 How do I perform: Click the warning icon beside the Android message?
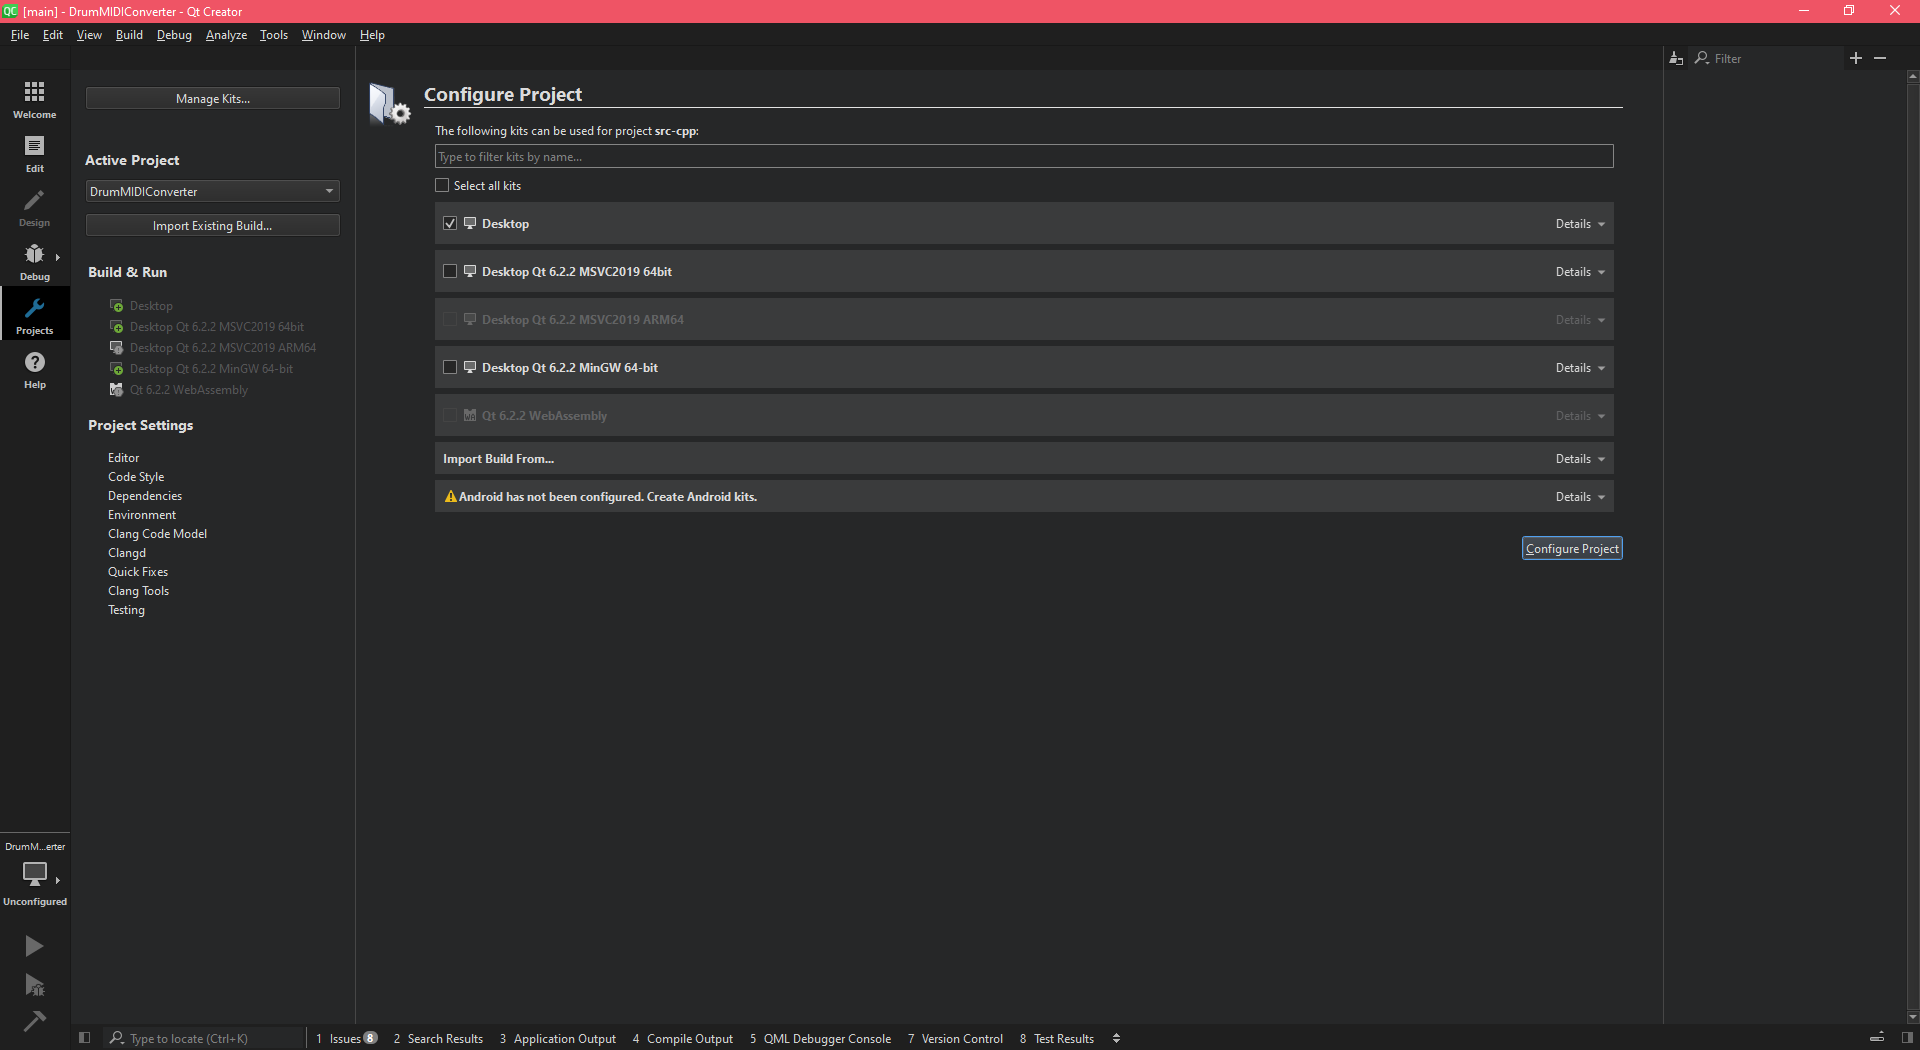click(x=450, y=497)
